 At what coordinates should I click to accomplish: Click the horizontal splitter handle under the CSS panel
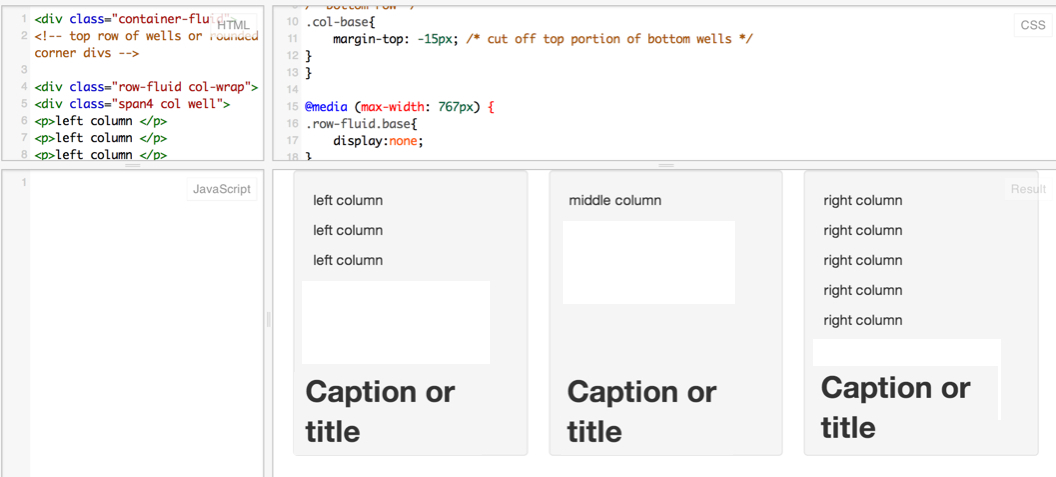[666, 165]
